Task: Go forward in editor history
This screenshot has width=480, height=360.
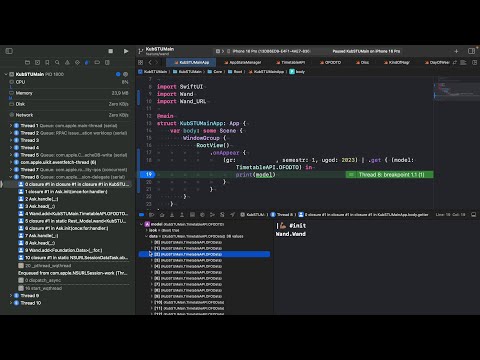Action: [157, 62]
